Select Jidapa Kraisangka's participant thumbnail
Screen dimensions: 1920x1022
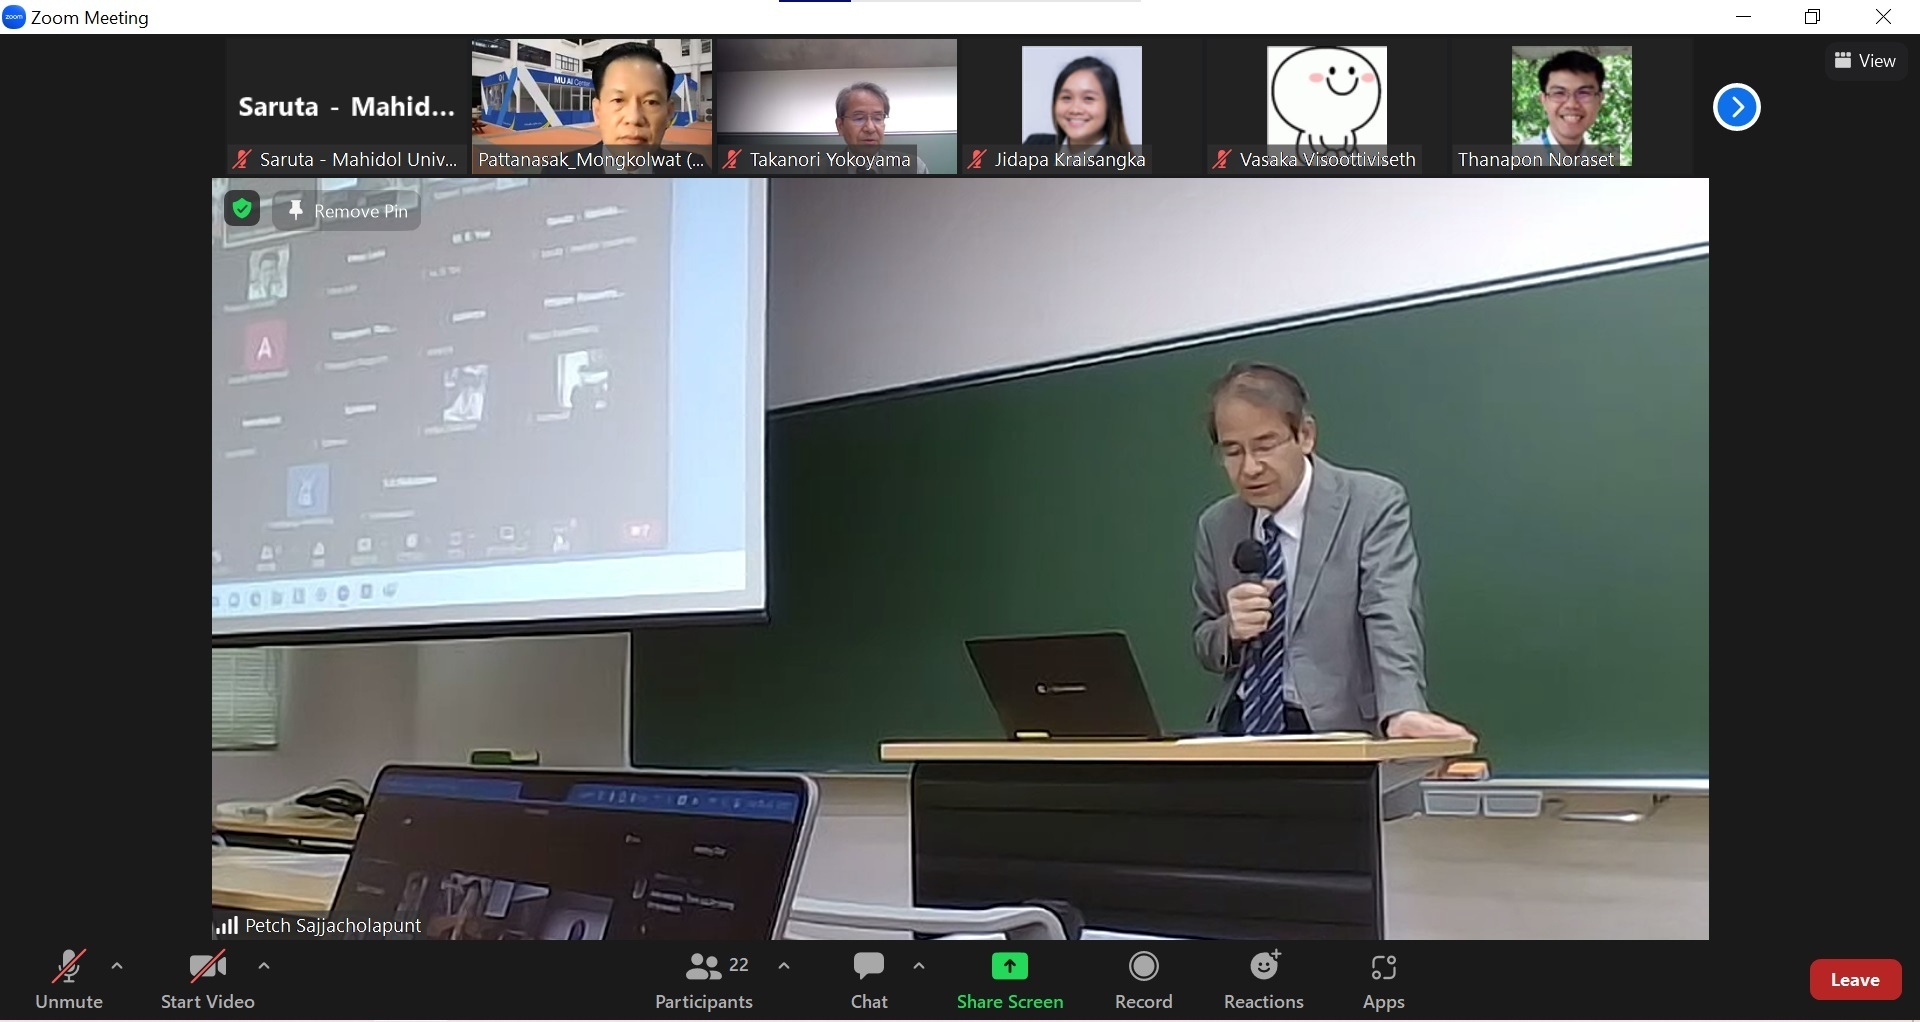tap(1081, 105)
